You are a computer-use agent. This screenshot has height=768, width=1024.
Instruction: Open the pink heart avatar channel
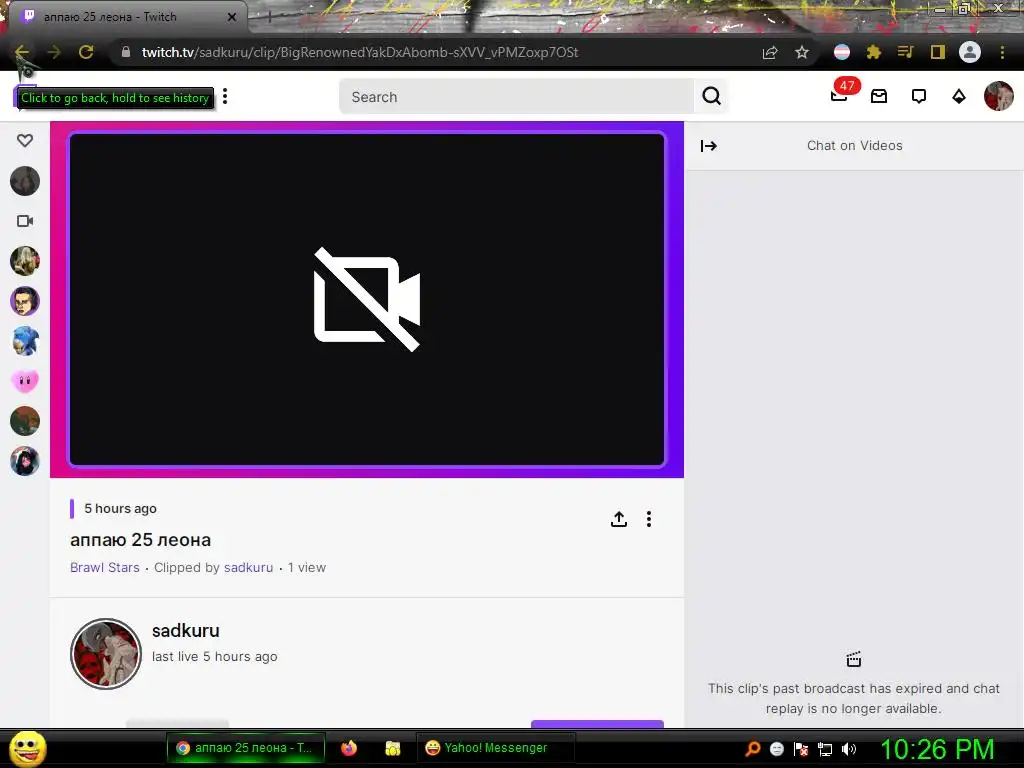tap(25, 381)
